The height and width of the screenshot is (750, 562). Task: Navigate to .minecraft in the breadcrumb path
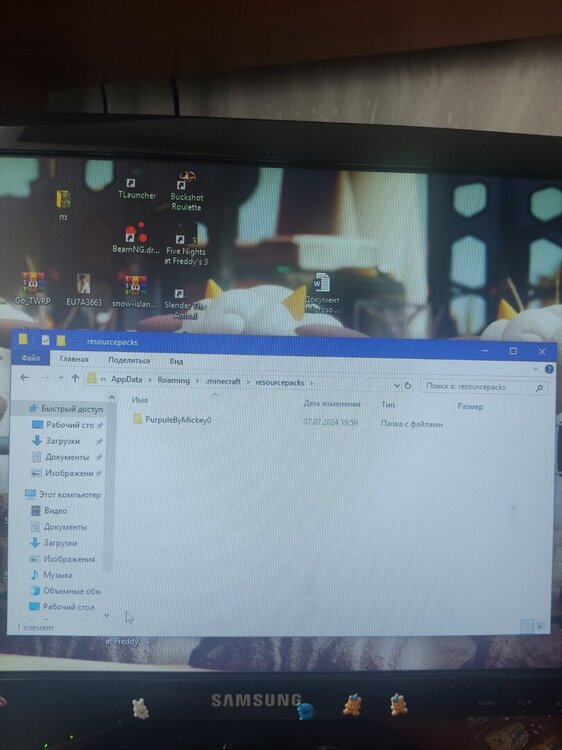point(223,381)
